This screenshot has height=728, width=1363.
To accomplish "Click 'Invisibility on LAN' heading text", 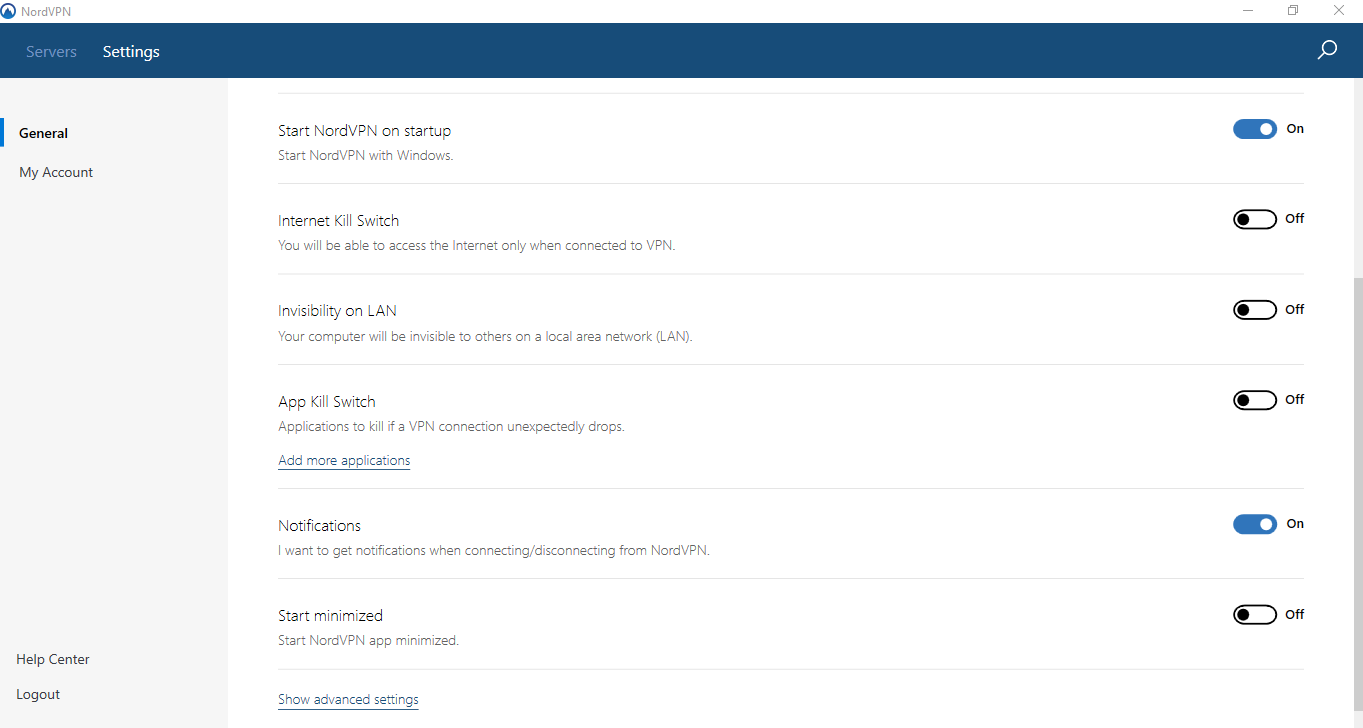I will [337, 311].
